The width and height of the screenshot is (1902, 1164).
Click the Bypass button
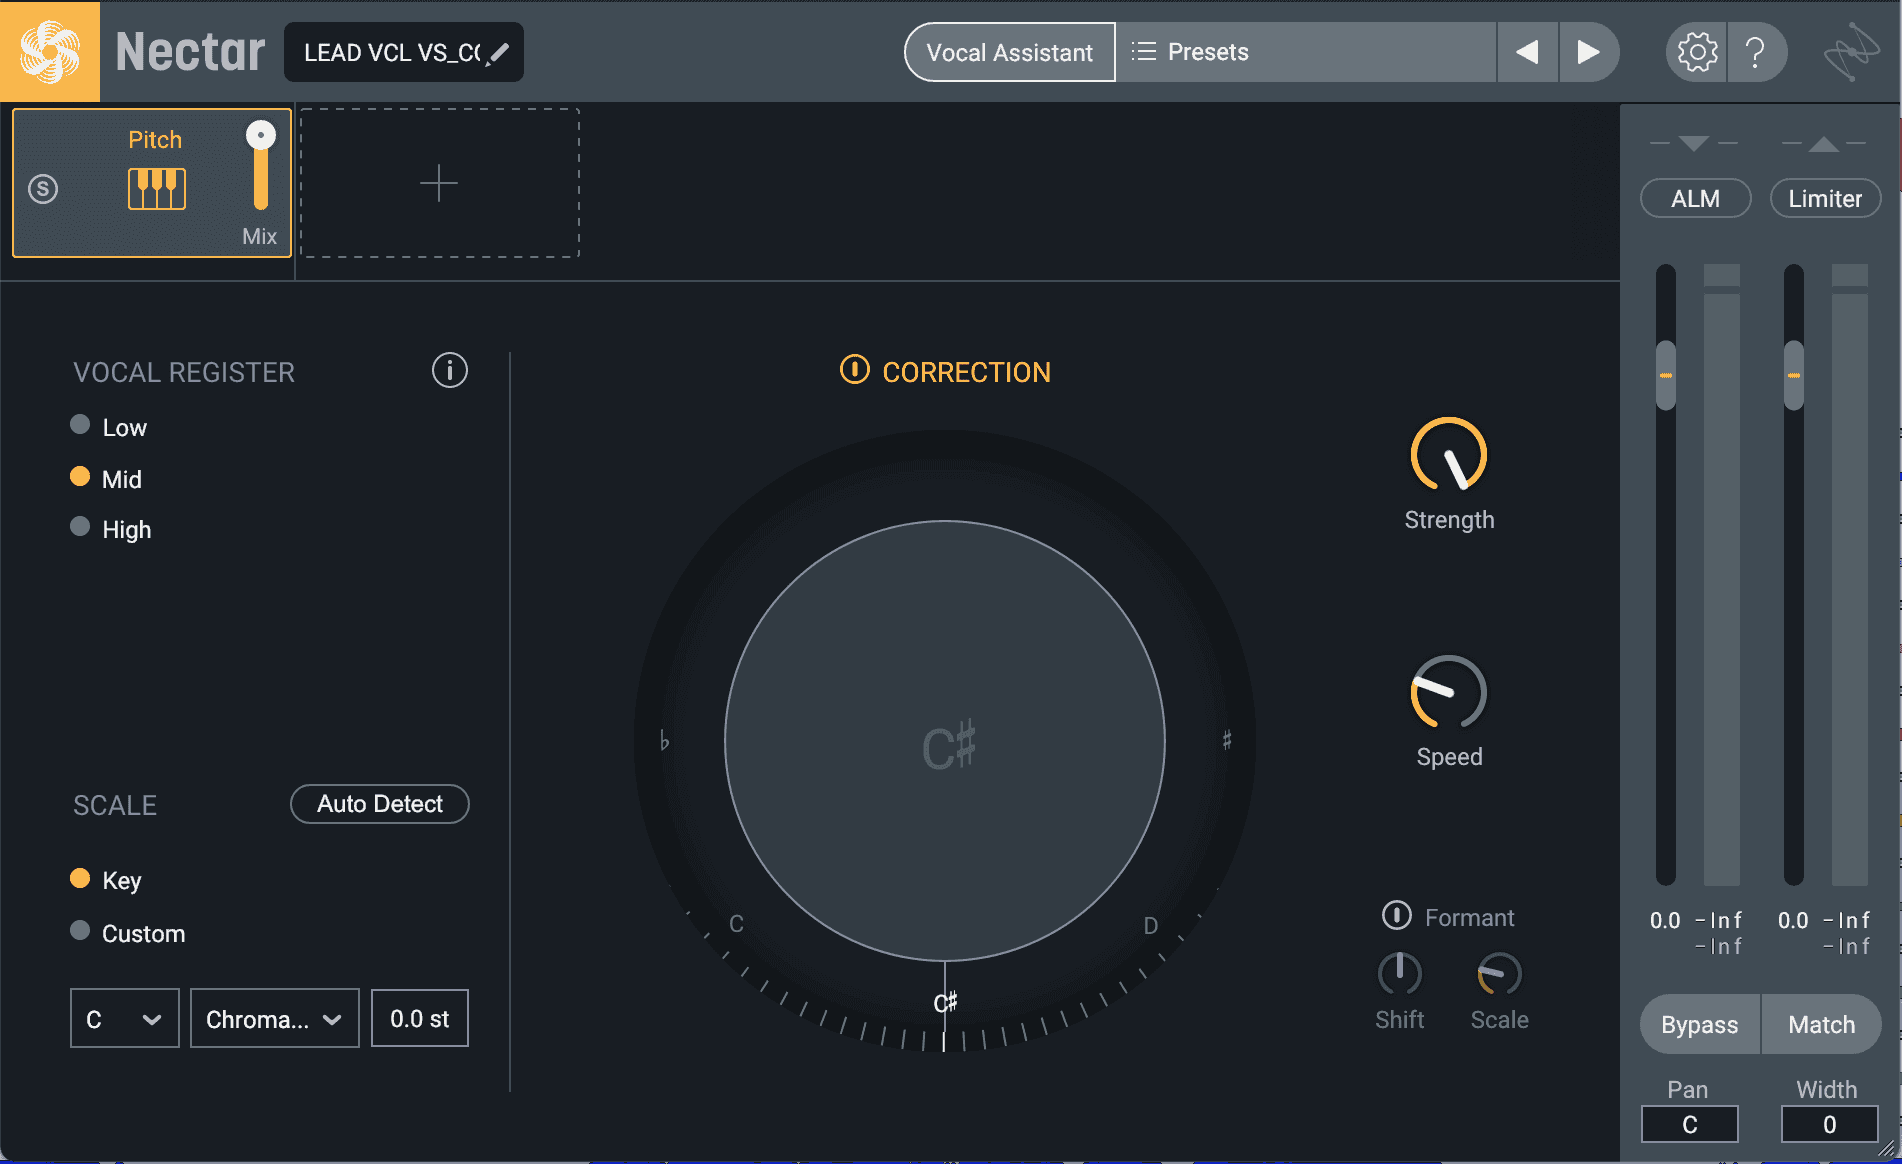[1700, 1024]
